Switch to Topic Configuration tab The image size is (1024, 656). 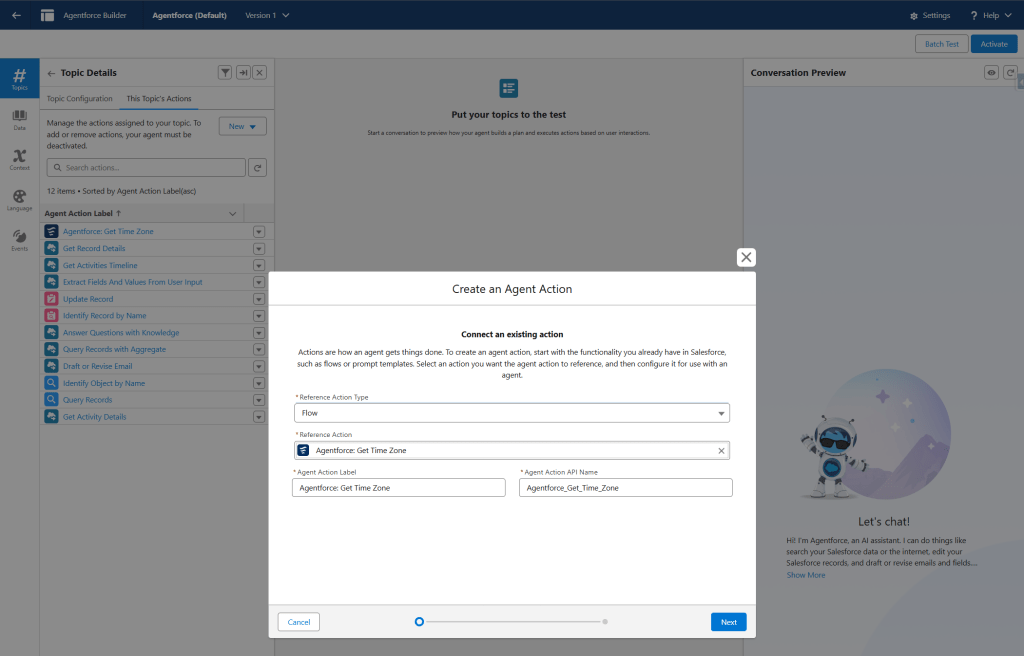[x=79, y=99]
